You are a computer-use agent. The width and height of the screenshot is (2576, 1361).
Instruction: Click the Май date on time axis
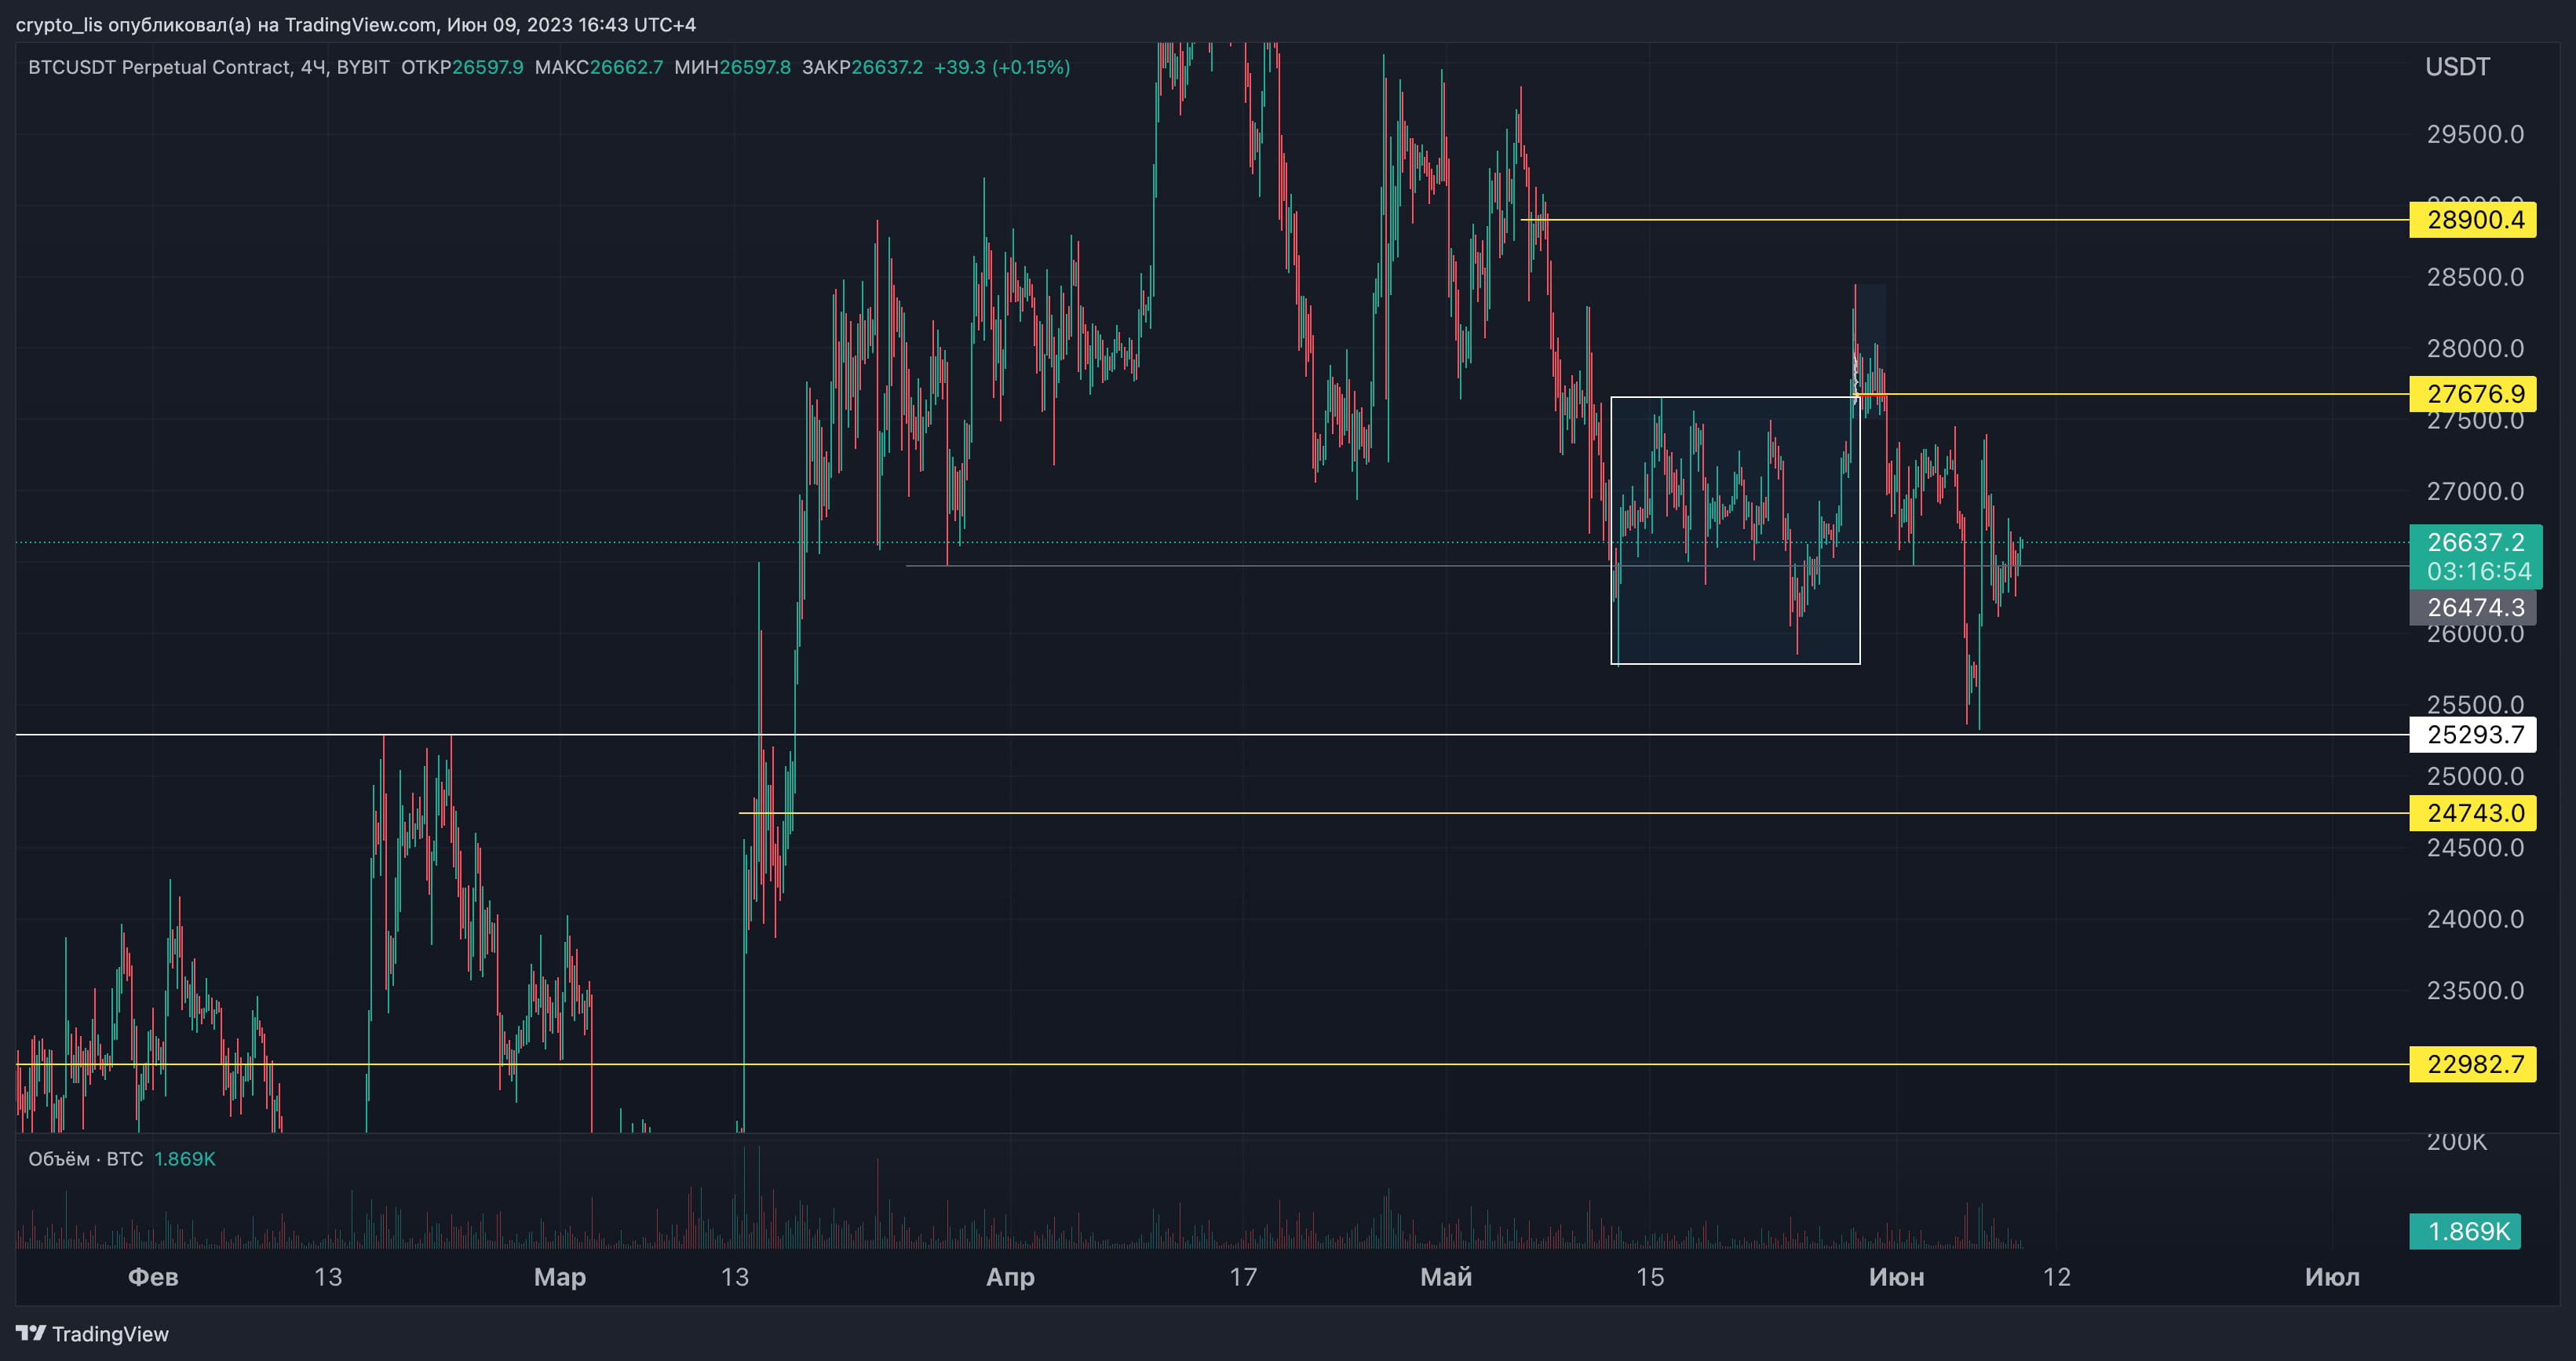[x=1445, y=1277]
